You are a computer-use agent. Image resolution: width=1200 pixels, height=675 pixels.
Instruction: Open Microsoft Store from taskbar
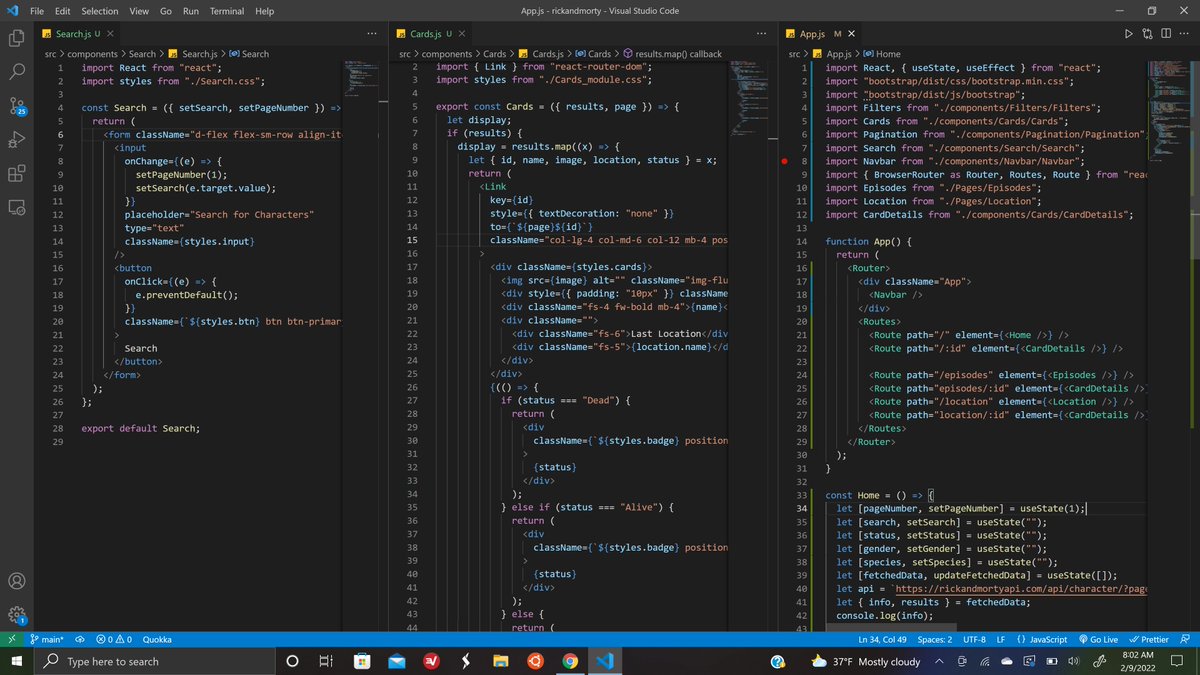[x=361, y=661]
